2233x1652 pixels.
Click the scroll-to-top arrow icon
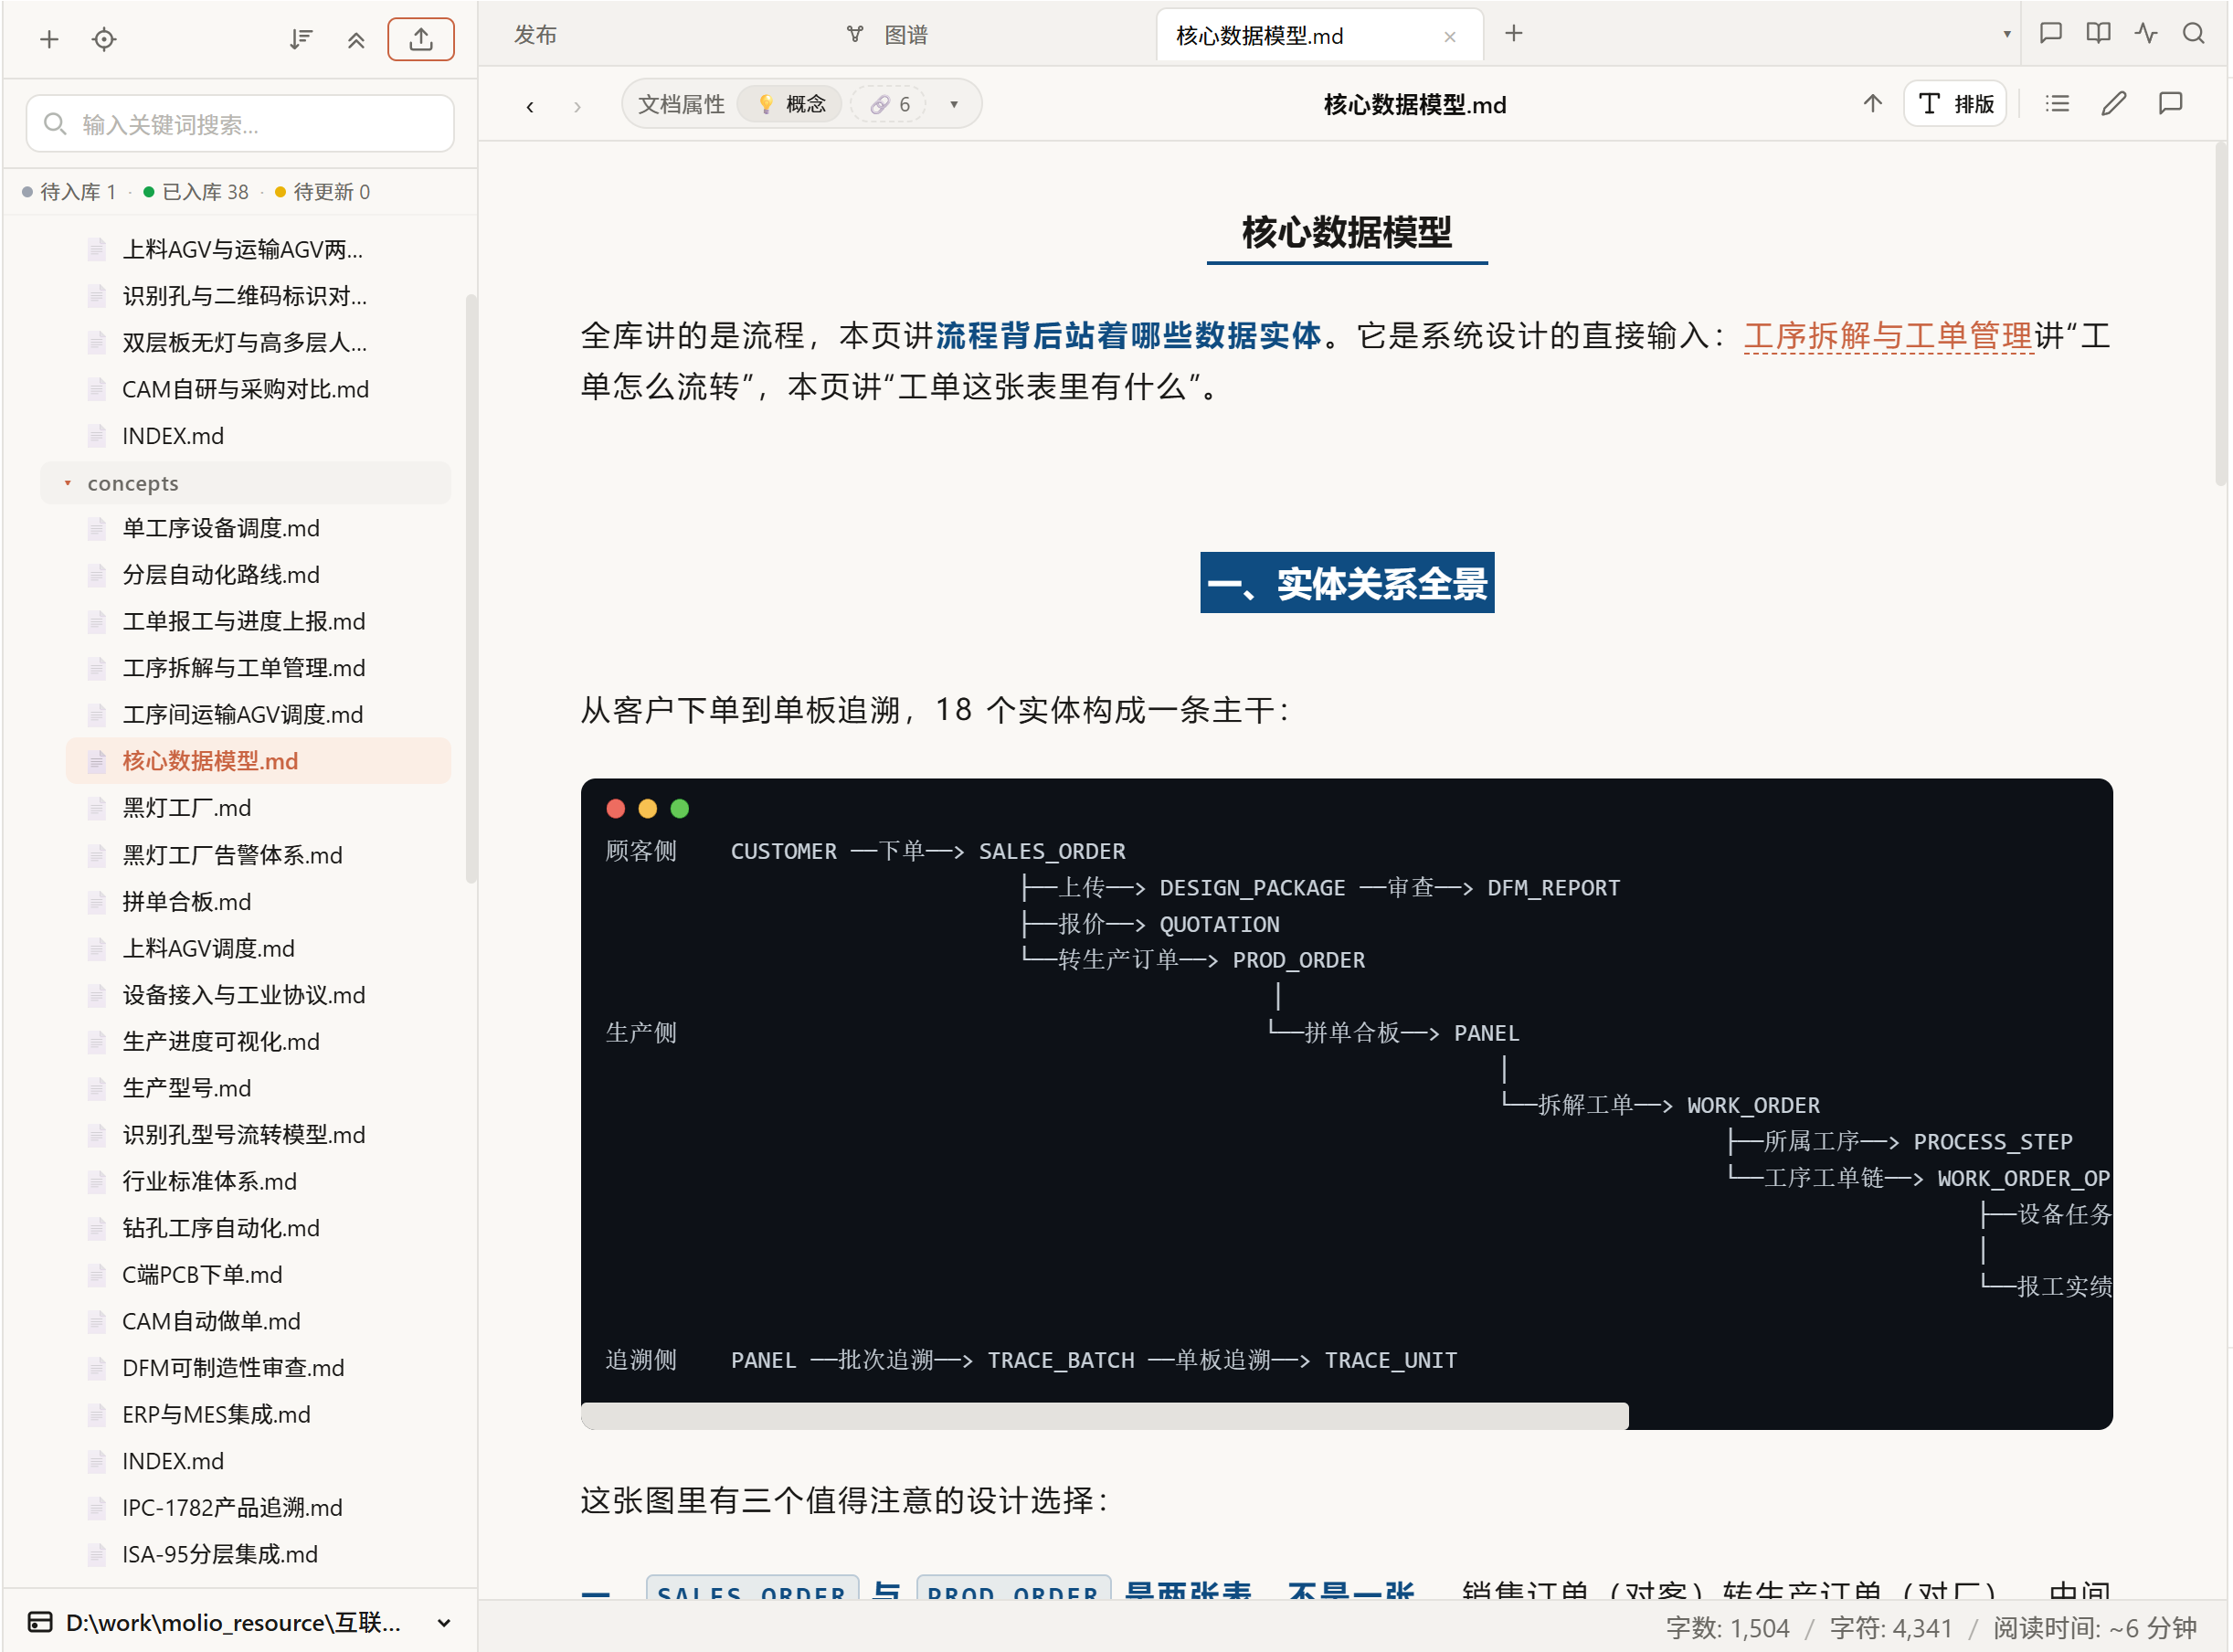pos(1873,103)
